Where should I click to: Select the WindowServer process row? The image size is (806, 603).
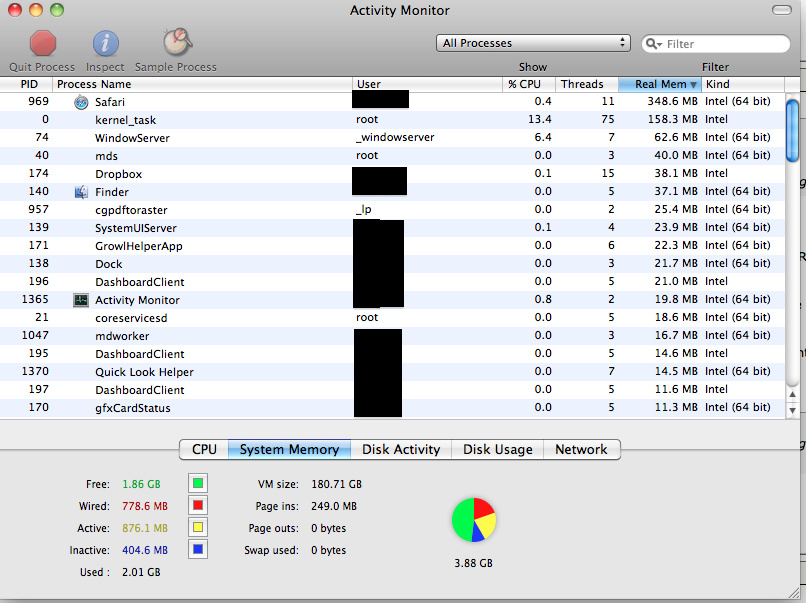tap(393, 138)
